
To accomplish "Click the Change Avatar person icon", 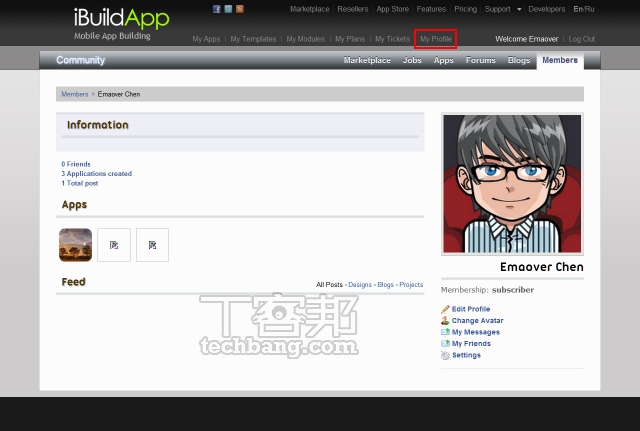I will (x=445, y=321).
